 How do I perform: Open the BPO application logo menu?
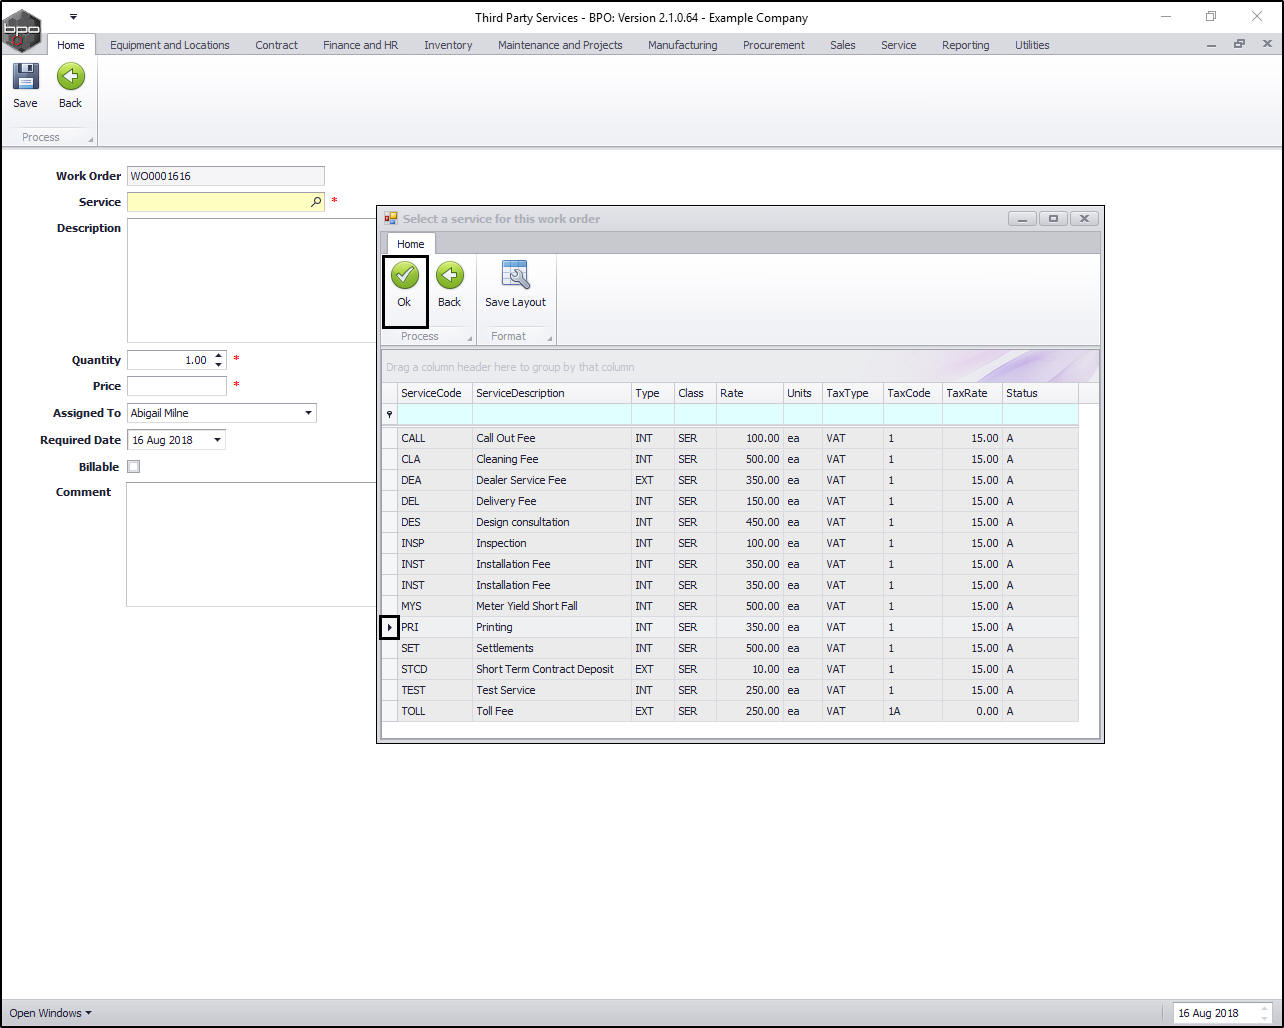23,31
